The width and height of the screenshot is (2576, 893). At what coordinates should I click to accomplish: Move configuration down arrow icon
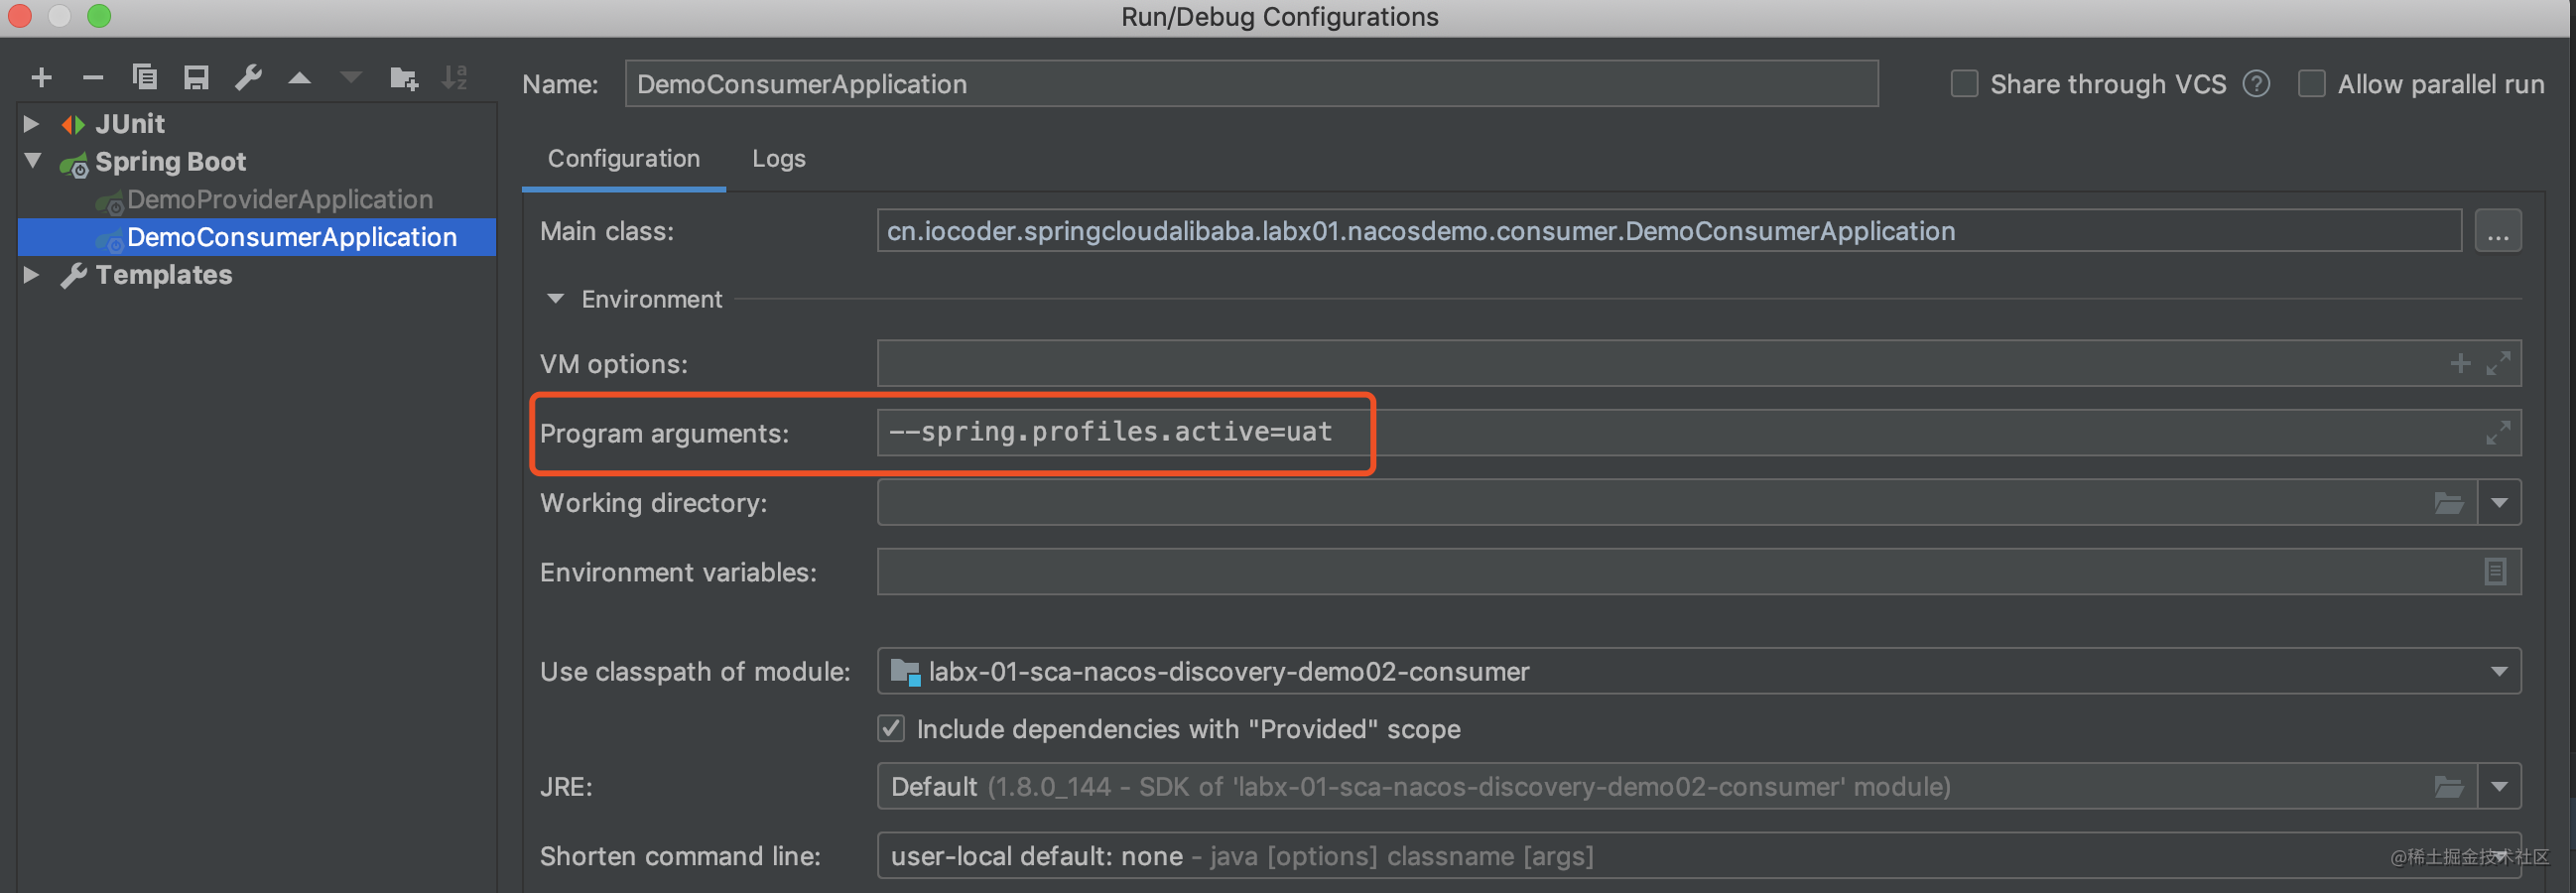click(x=351, y=77)
